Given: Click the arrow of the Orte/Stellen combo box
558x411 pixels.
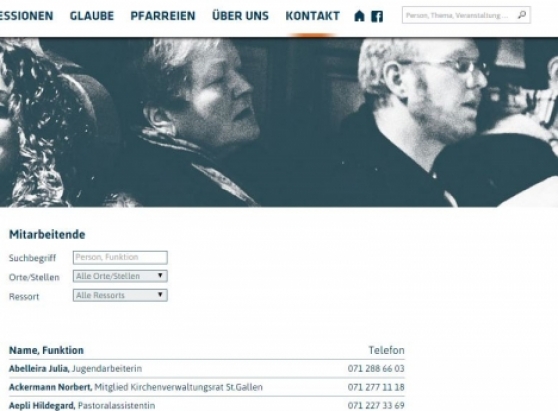Looking at the screenshot, I should 160,276.
